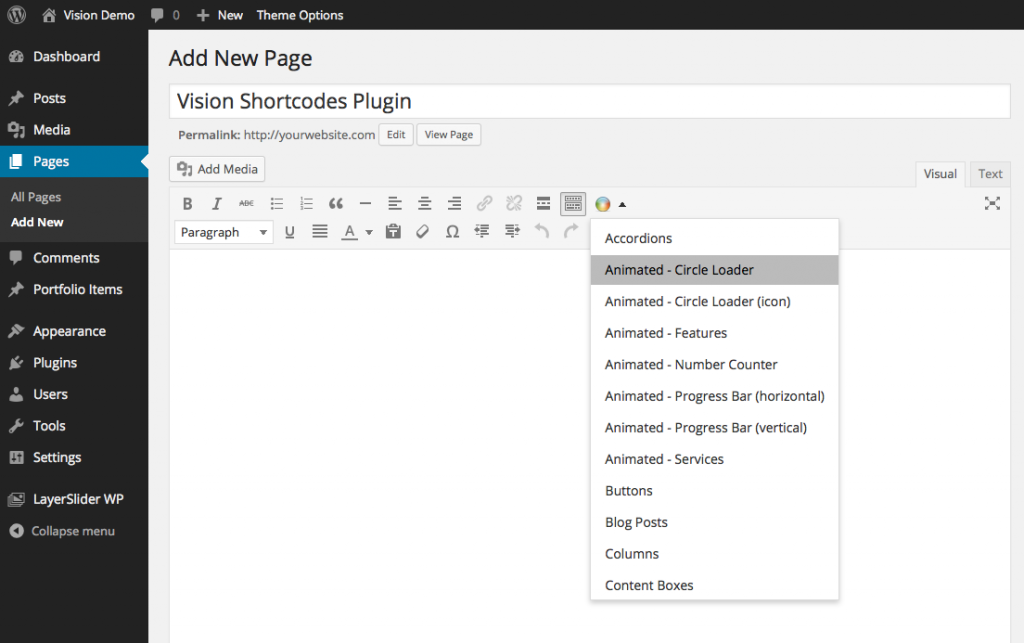Undo the last action
Viewport: 1024px width, 643px height.
tap(541, 230)
